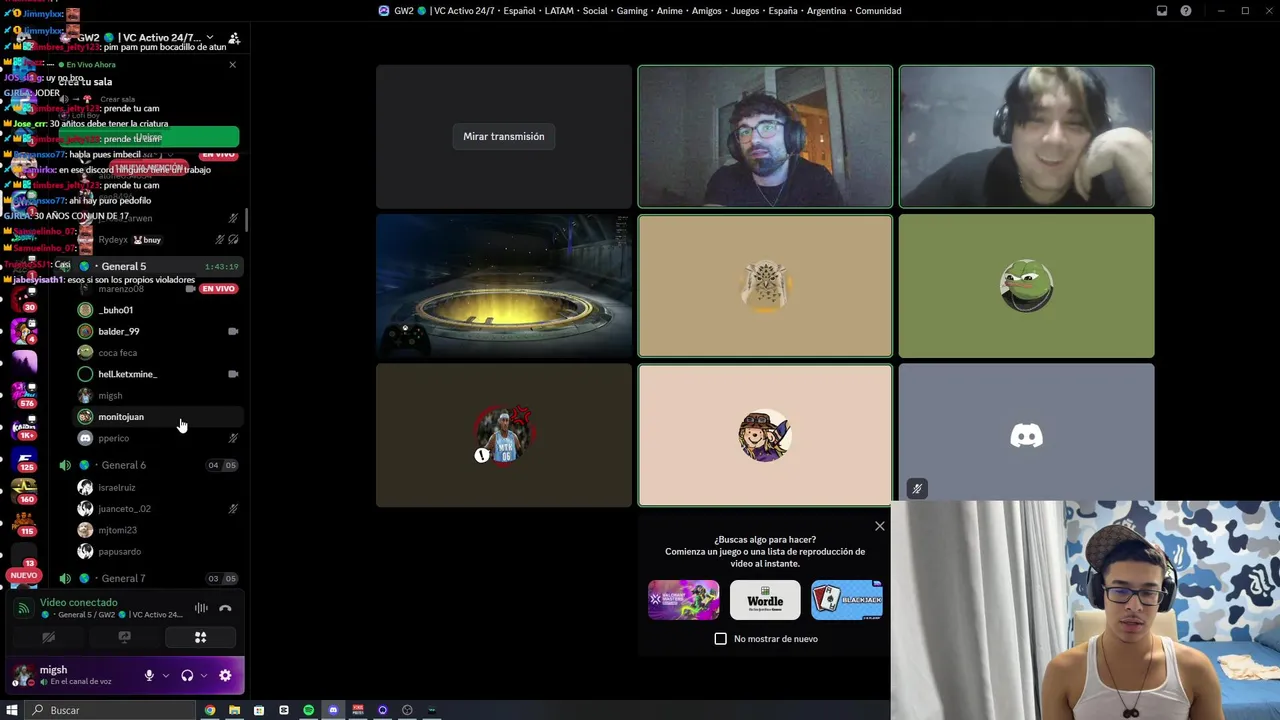
Task: Open Google Chrome from taskbar
Action: tap(210, 710)
